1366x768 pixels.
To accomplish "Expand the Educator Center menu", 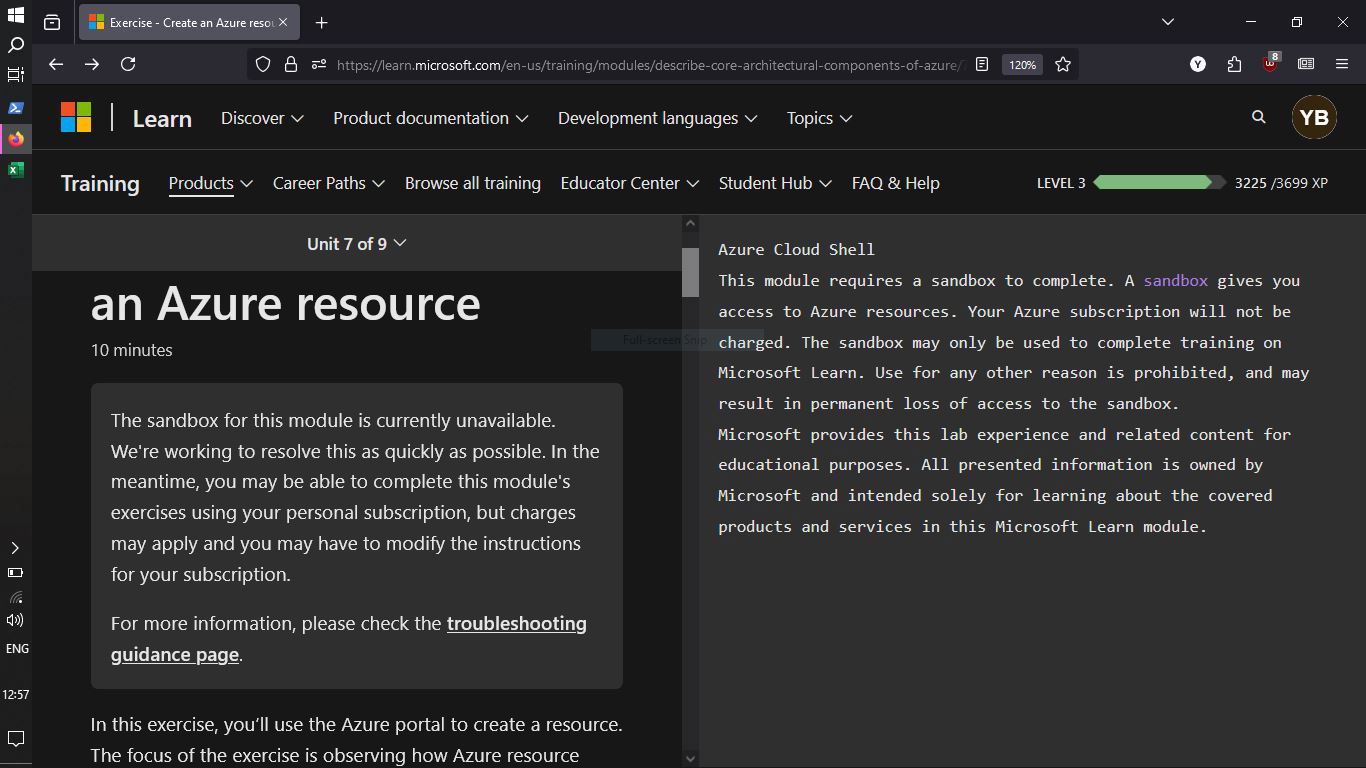I will [x=630, y=183].
